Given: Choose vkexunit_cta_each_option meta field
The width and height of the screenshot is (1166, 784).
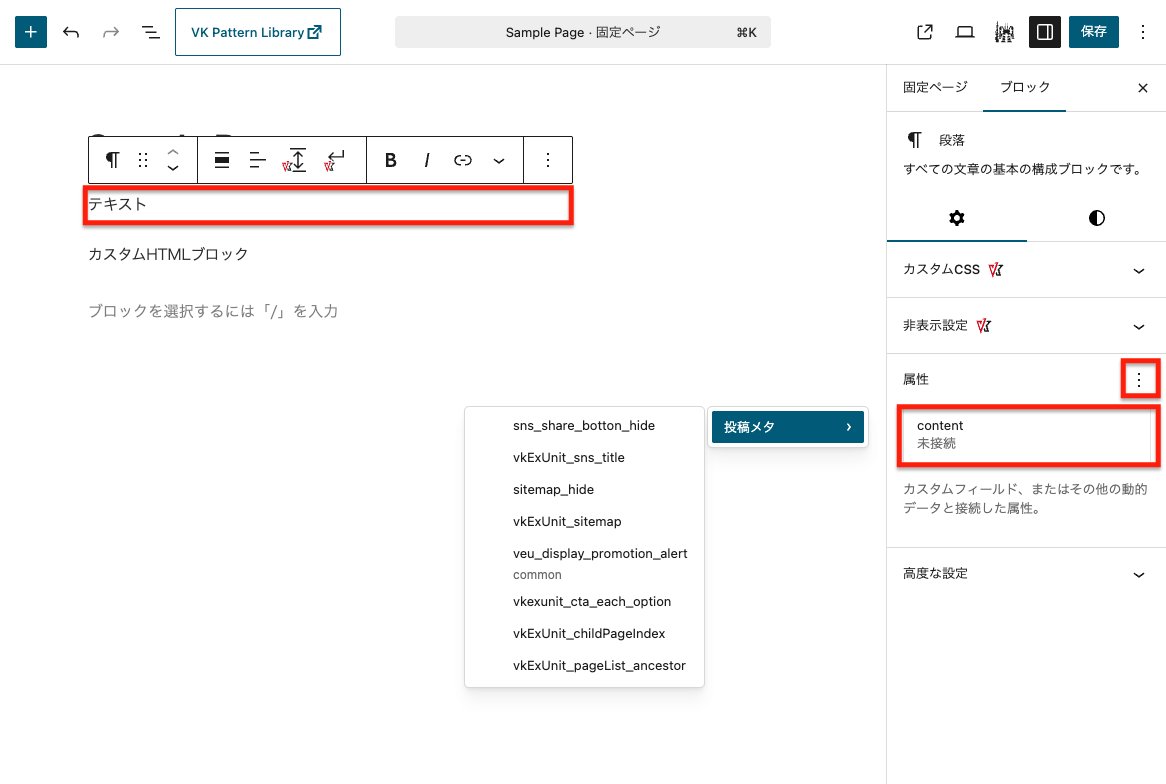Looking at the screenshot, I should click(x=584, y=602).
